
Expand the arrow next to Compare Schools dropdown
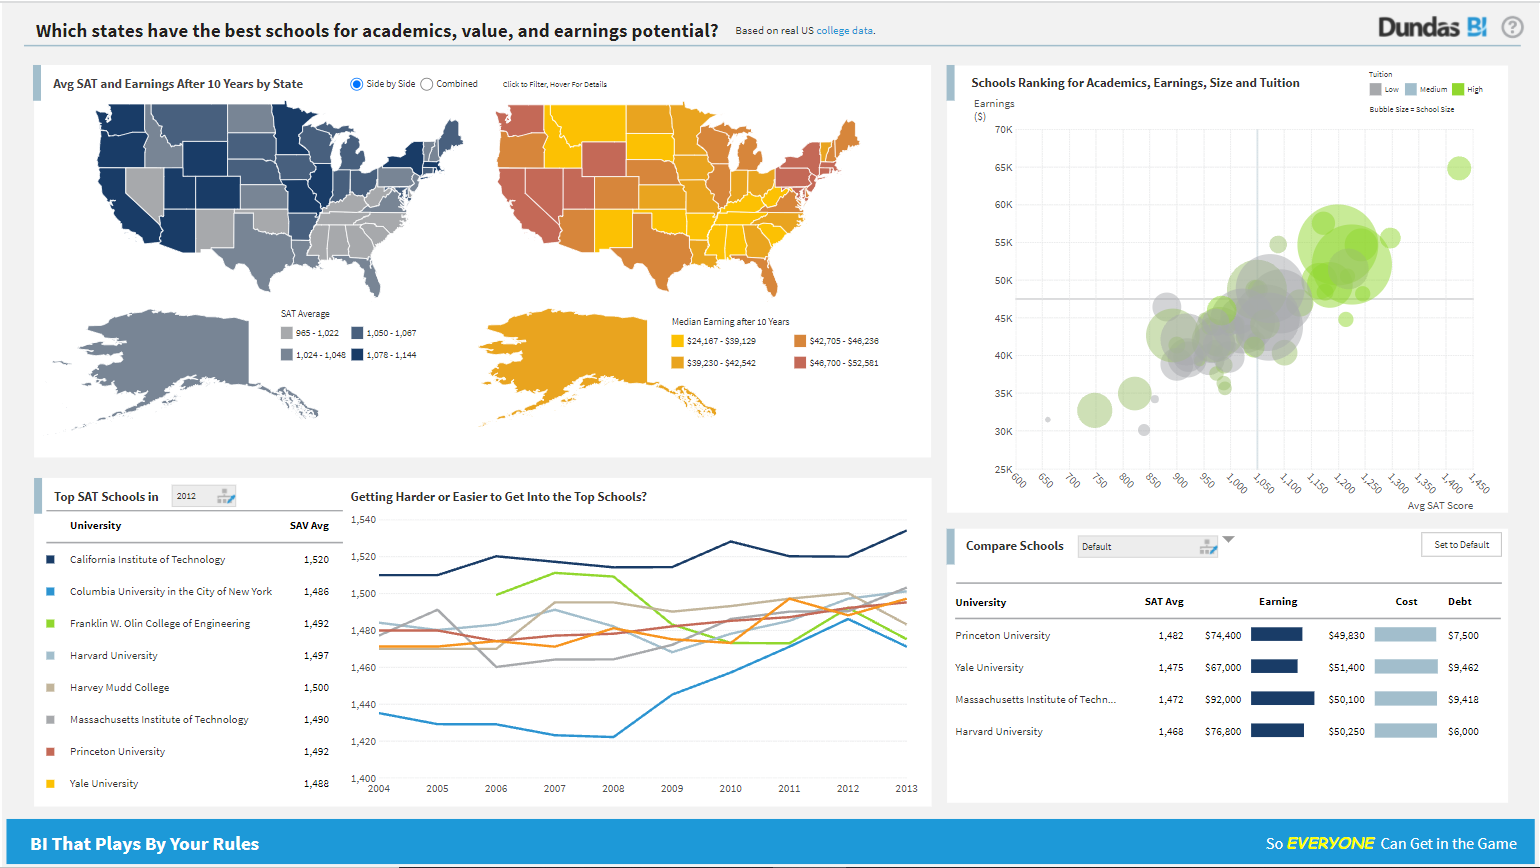[x=1229, y=540]
